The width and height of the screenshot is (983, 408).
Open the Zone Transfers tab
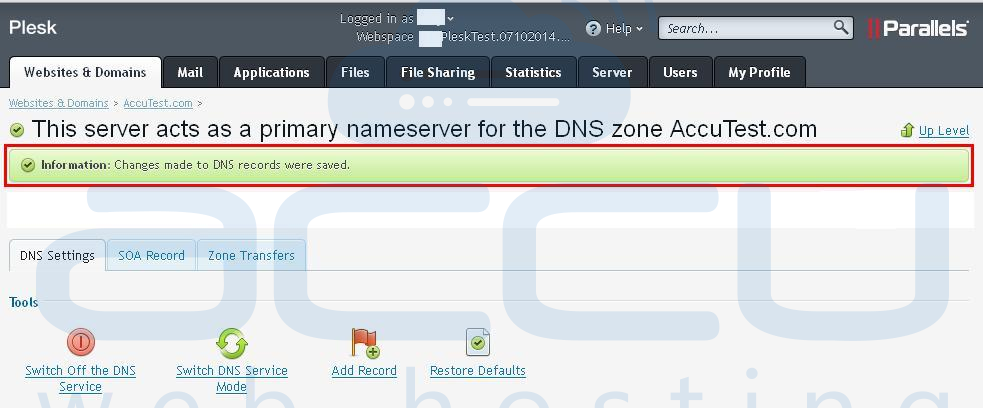tap(251, 256)
